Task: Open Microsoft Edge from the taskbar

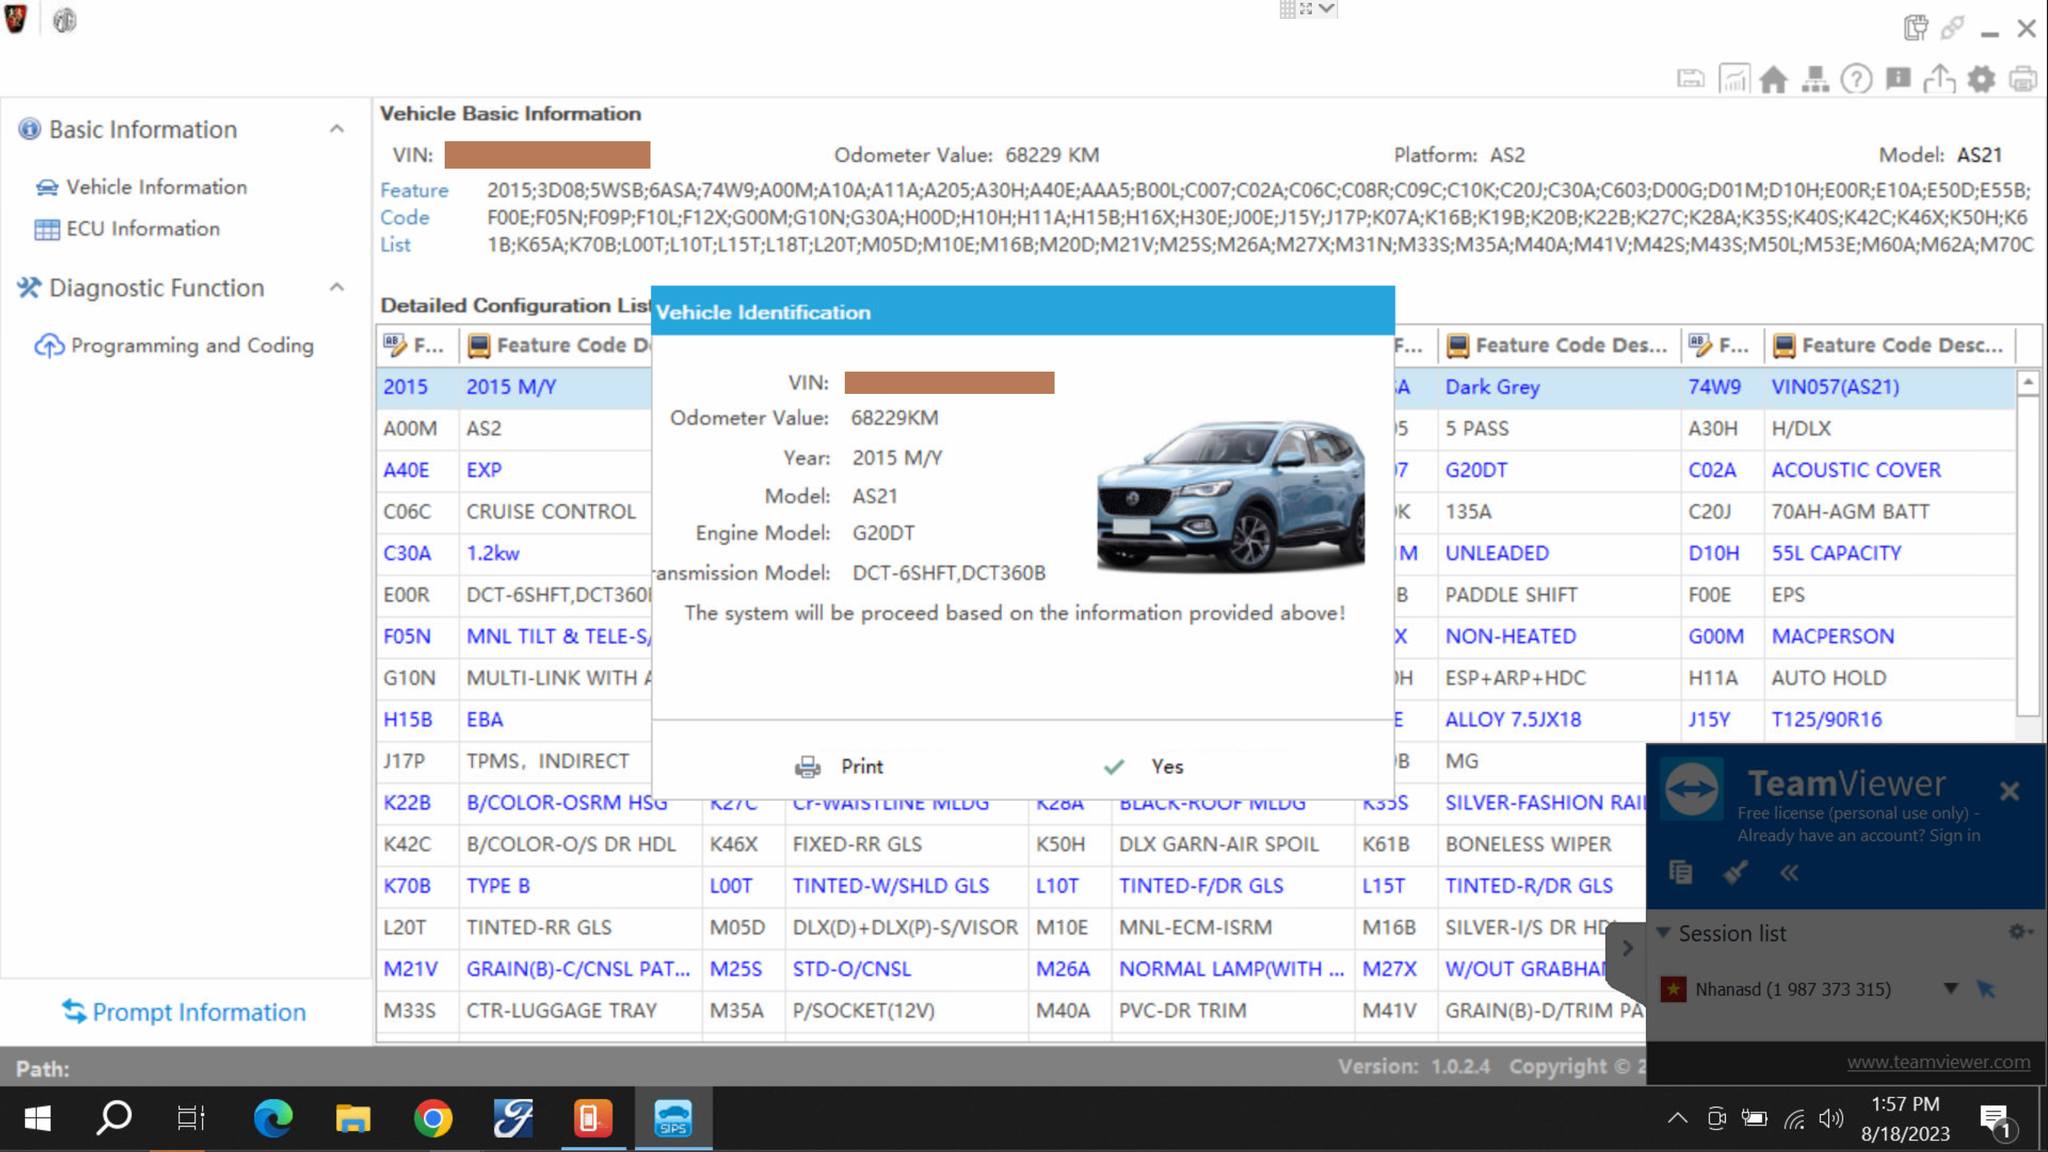Action: point(273,1118)
